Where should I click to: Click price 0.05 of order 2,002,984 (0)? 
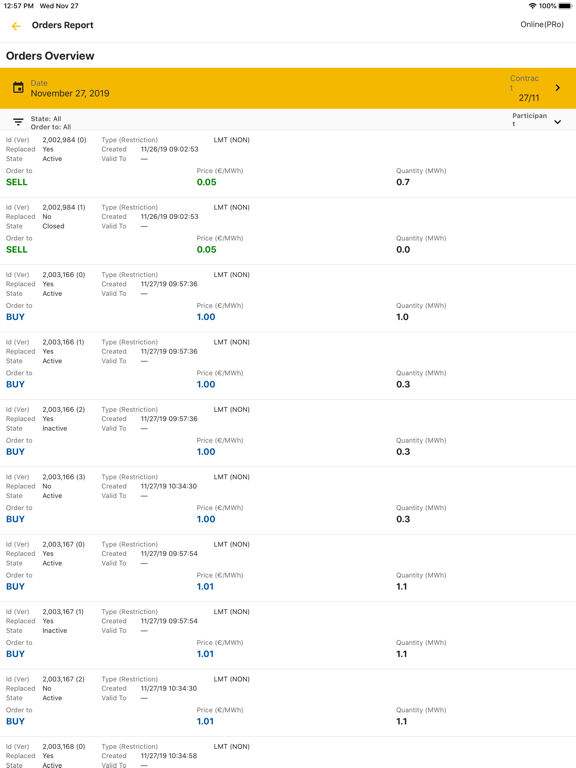tap(207, 182)
